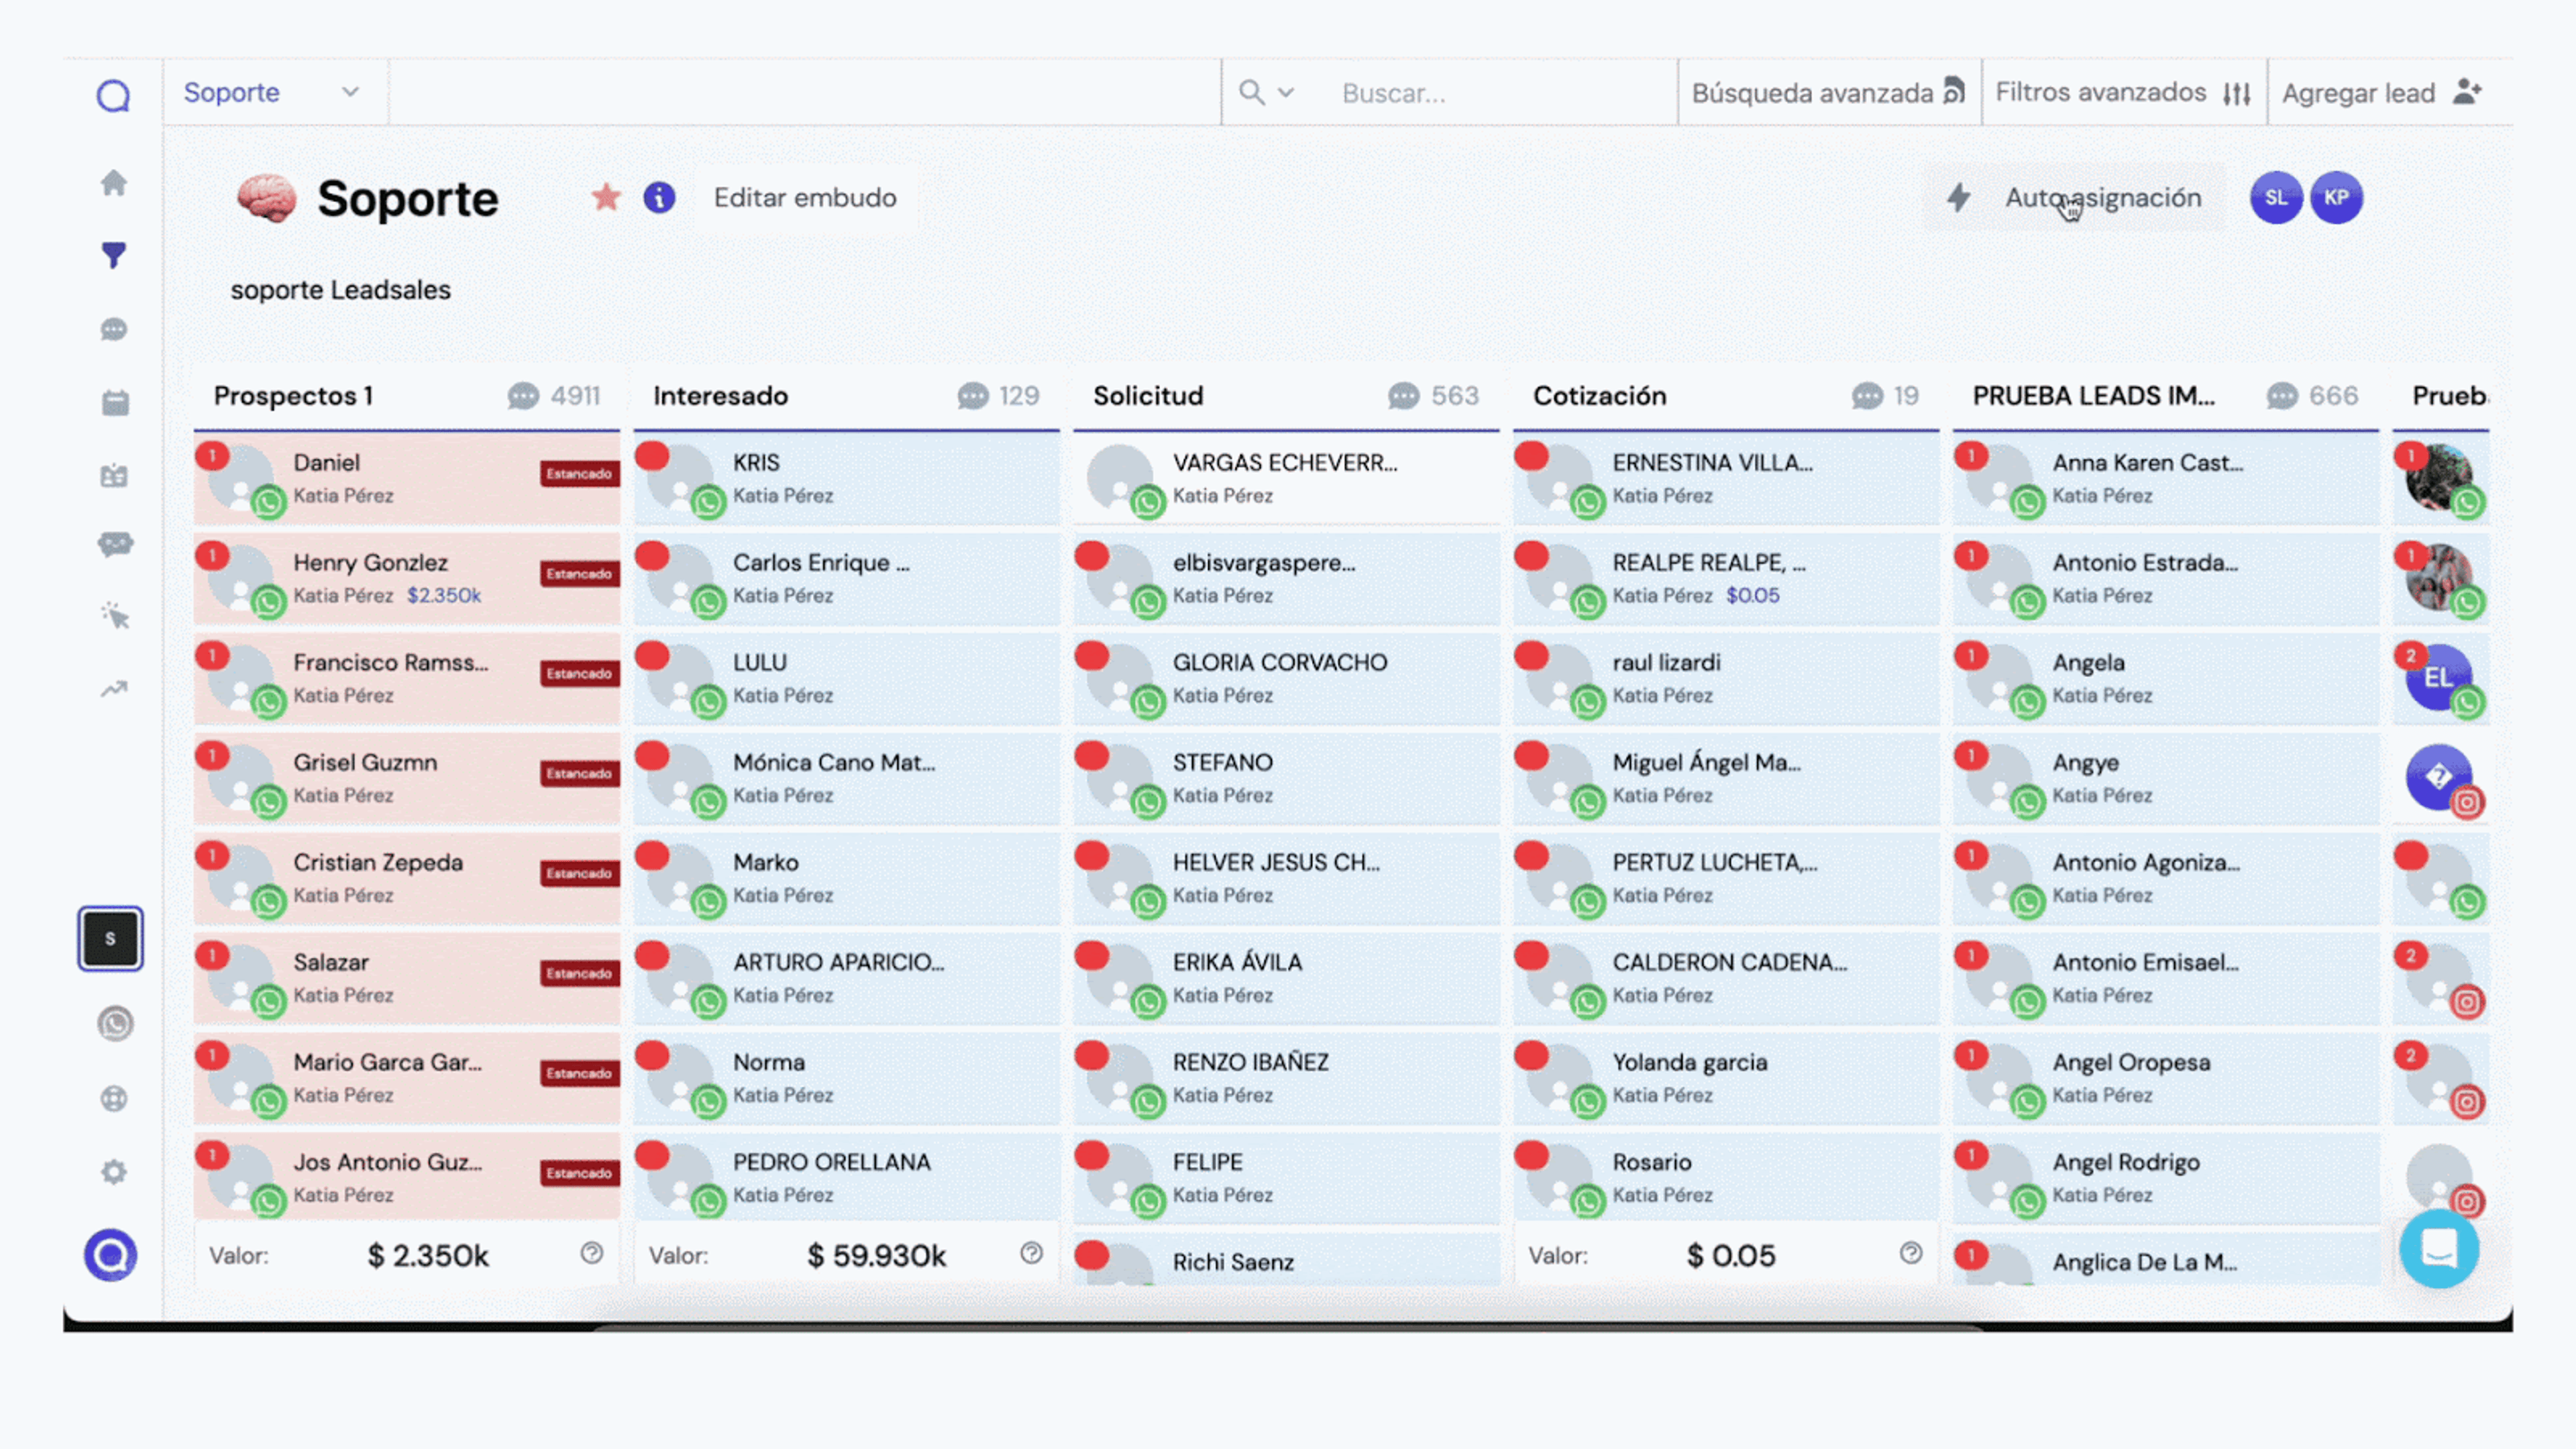Click the chatbot icon in sidebar
Image resolution: width=2576 pixels, height=1449 pixels.
pyautogui.click(x=115, y=545)
